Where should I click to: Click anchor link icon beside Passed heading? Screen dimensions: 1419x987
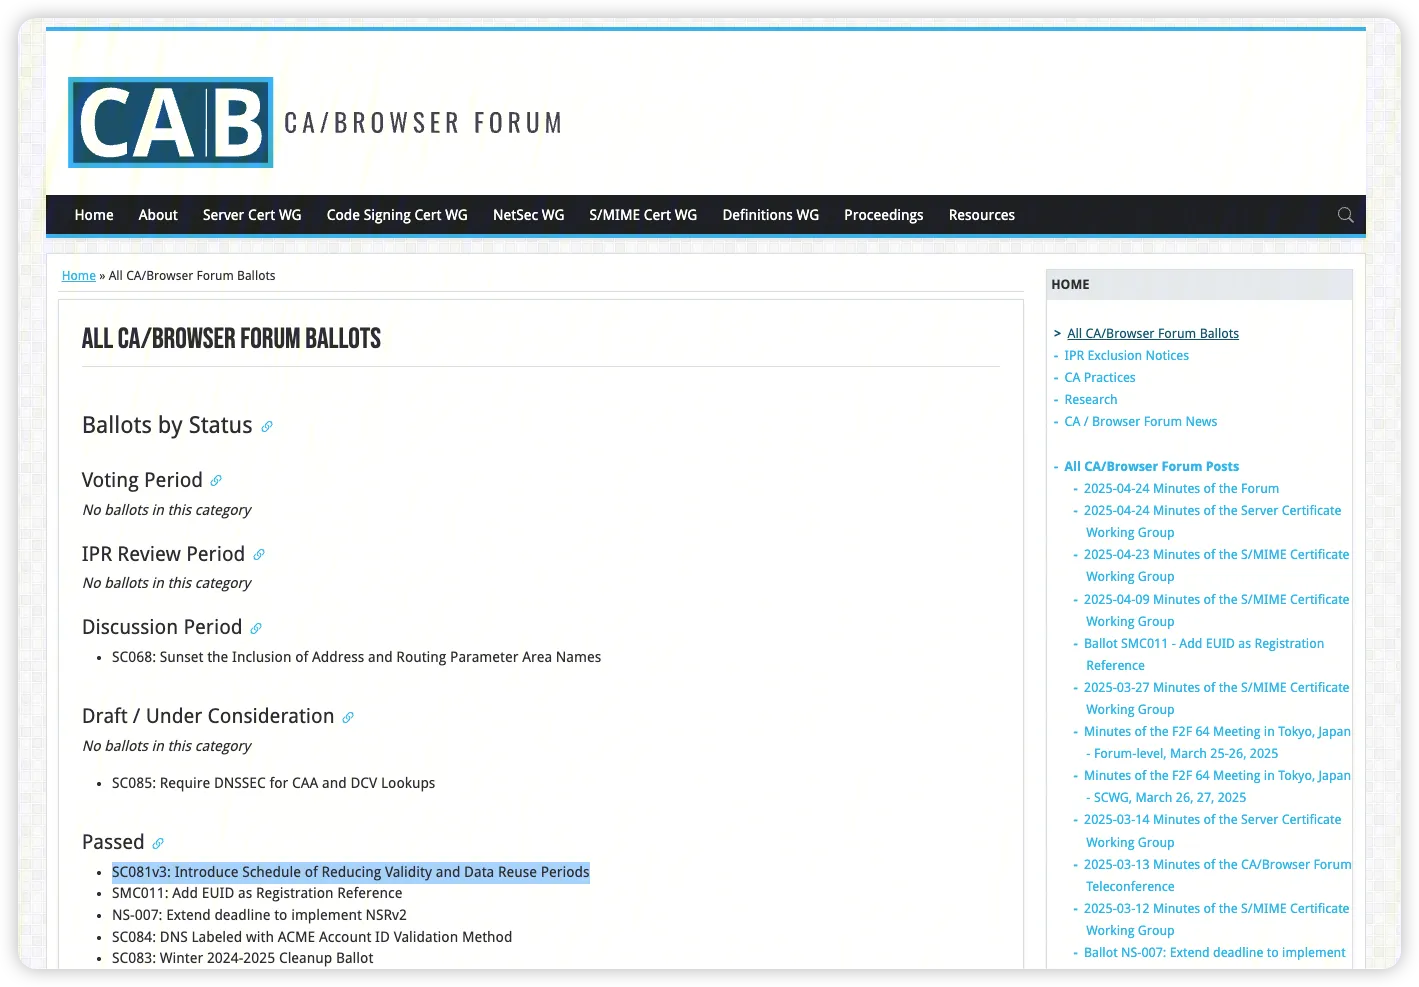(158, 844)
